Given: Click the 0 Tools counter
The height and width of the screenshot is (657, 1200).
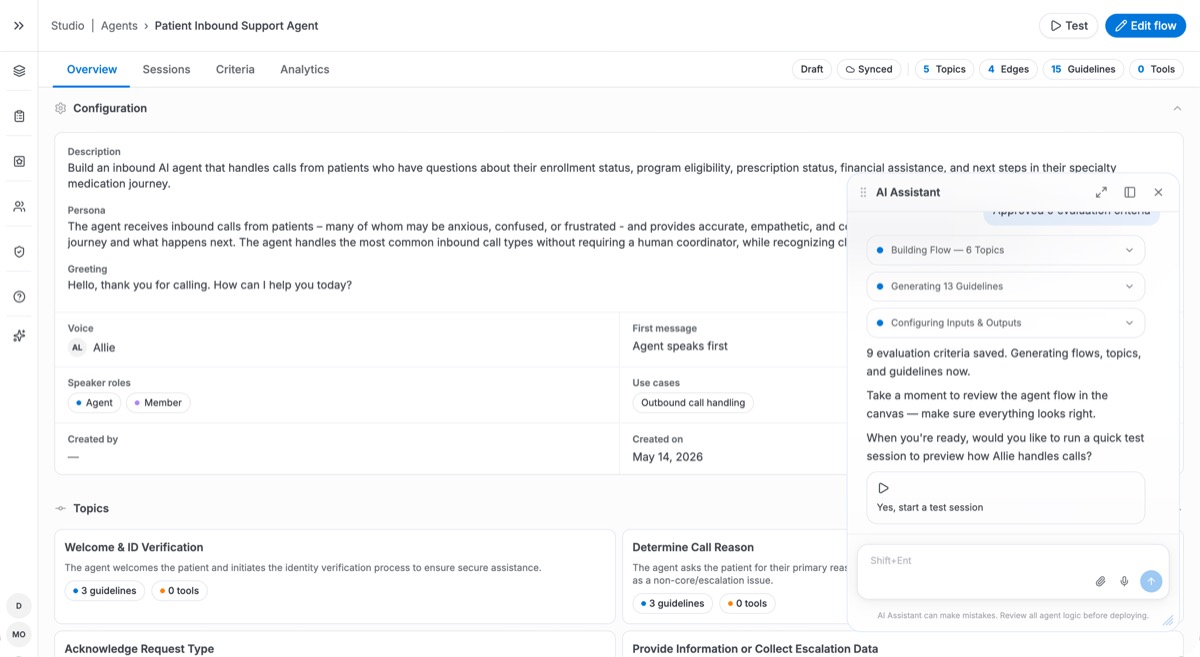Looking at the screenshot, I should [1156, 69].
